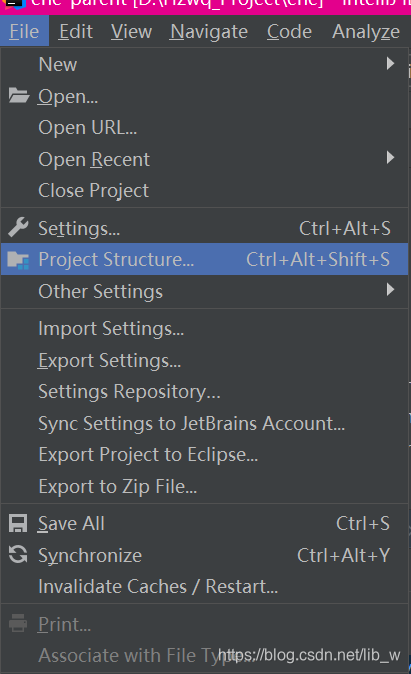Click the folder icon beside Open
The image size is (411, 674).
18,95
